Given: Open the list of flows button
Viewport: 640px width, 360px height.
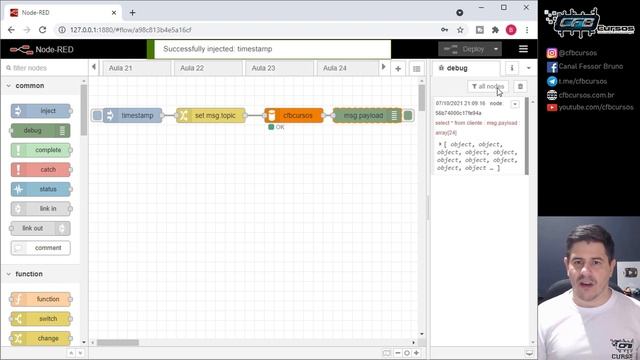Looking at the screenshot, I should 416,69.
